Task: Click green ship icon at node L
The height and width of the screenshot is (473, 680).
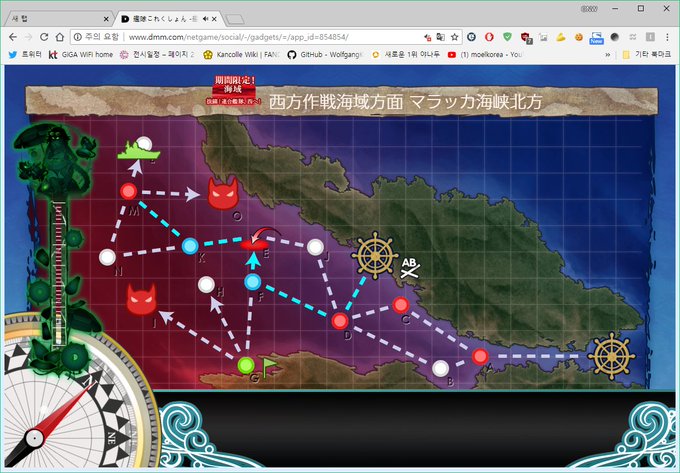Action: [x=138, y=150]
